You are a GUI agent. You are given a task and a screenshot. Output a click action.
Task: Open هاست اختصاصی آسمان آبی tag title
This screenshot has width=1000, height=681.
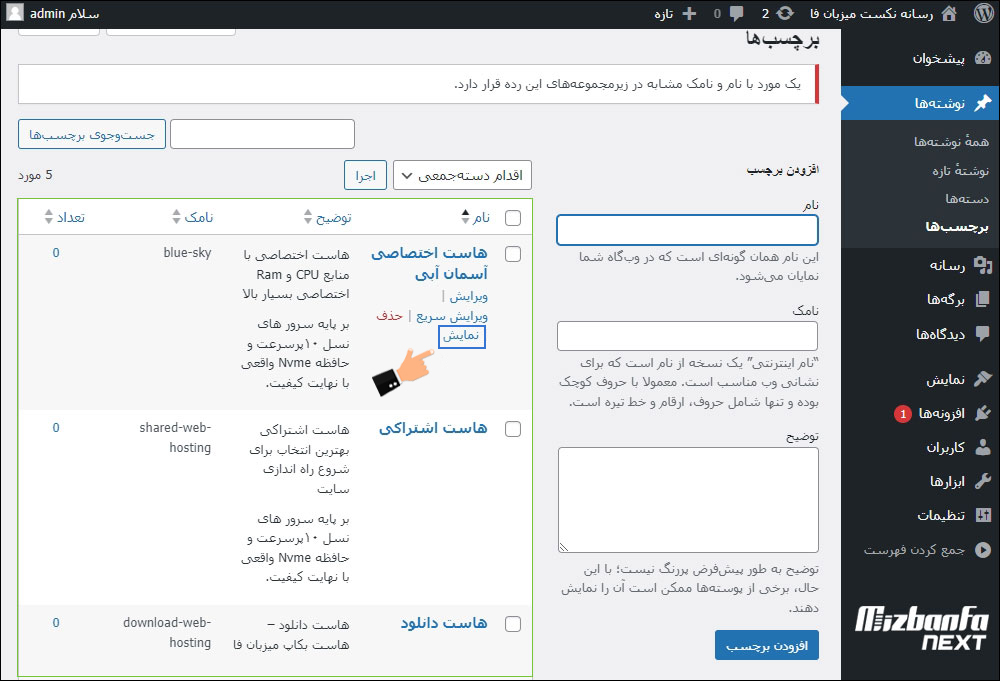[x=430, y=263]
